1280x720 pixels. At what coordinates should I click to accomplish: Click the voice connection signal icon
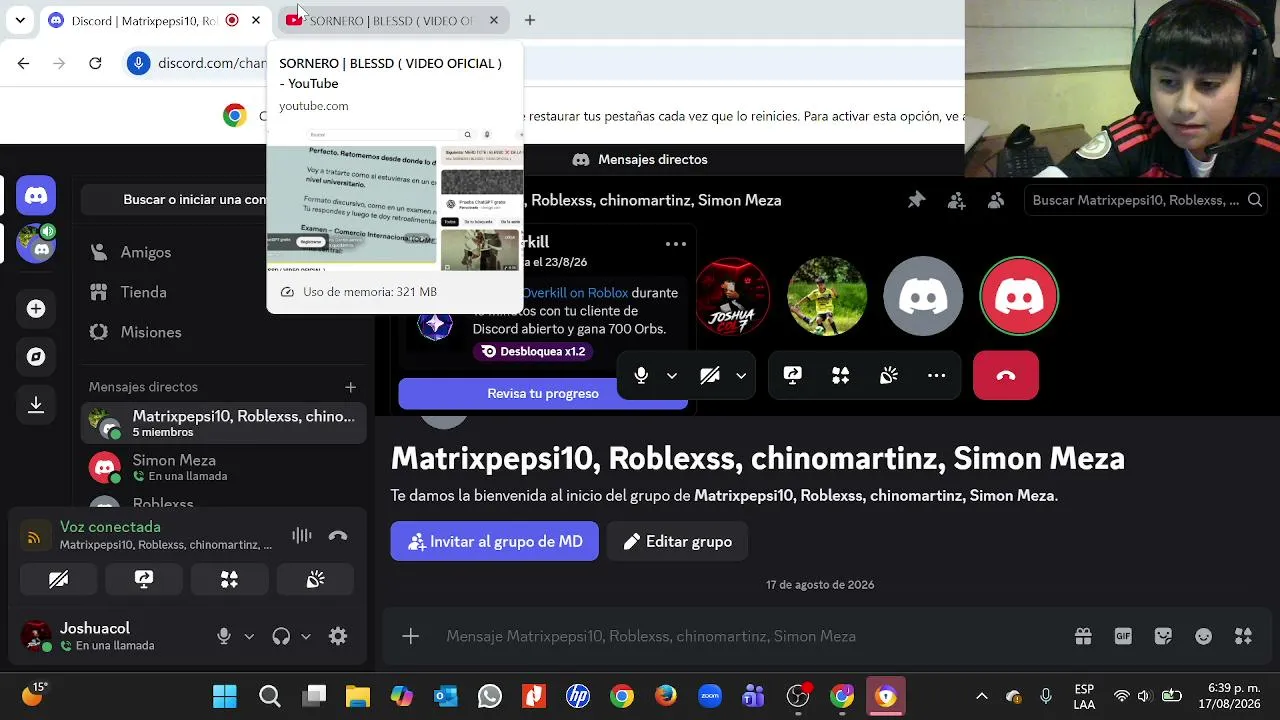point(34,537)
